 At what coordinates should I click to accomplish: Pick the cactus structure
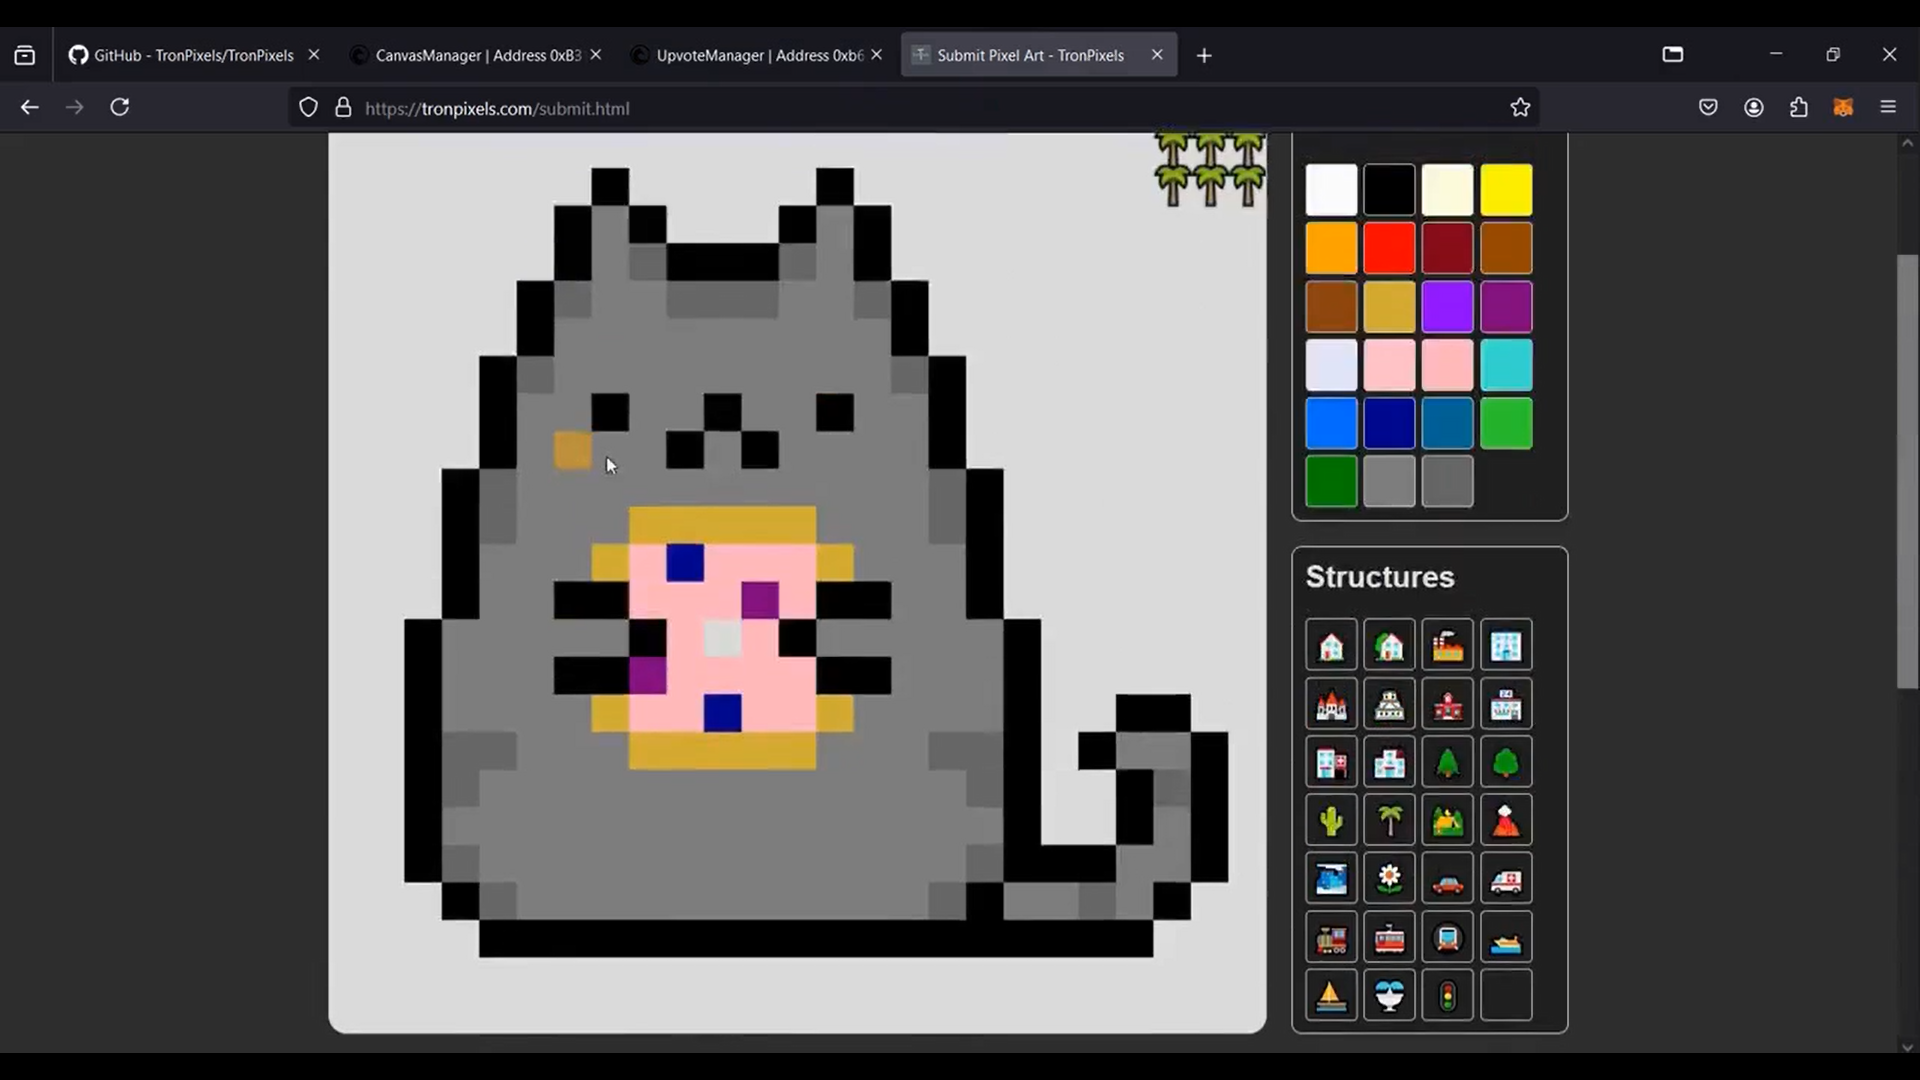tap(1331, 821)
